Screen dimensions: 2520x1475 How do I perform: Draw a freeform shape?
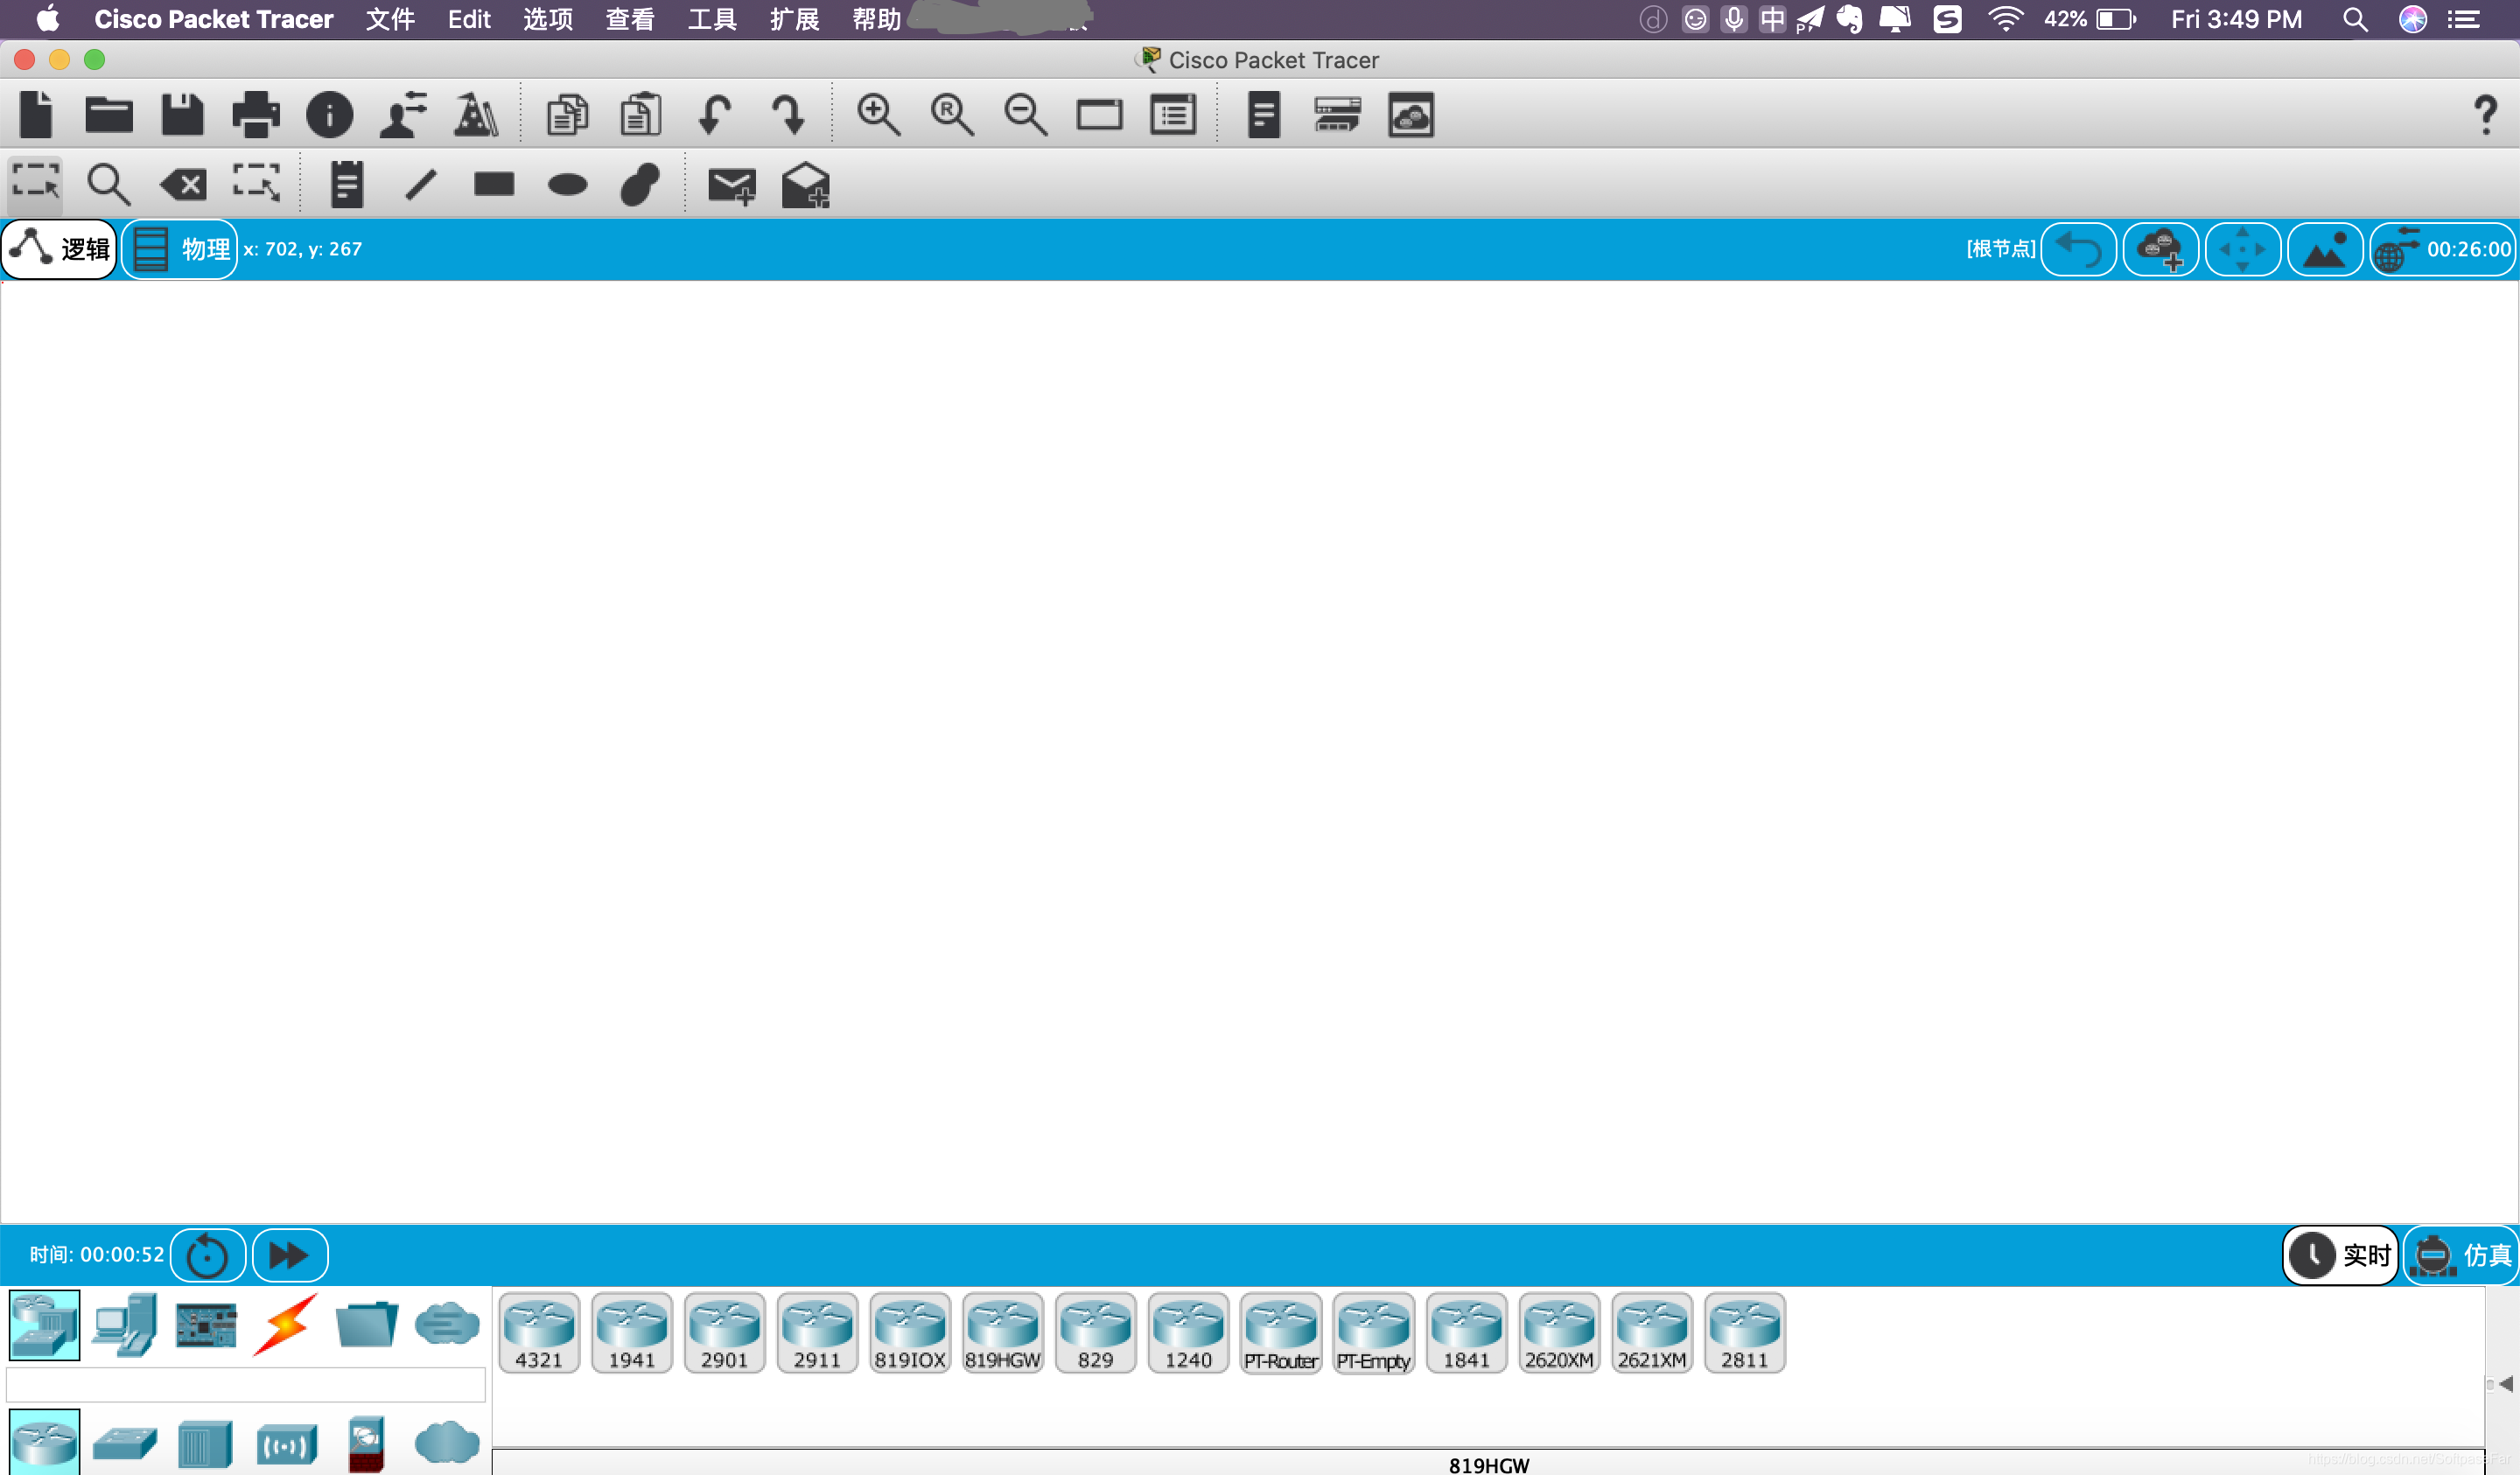point(640,184)
